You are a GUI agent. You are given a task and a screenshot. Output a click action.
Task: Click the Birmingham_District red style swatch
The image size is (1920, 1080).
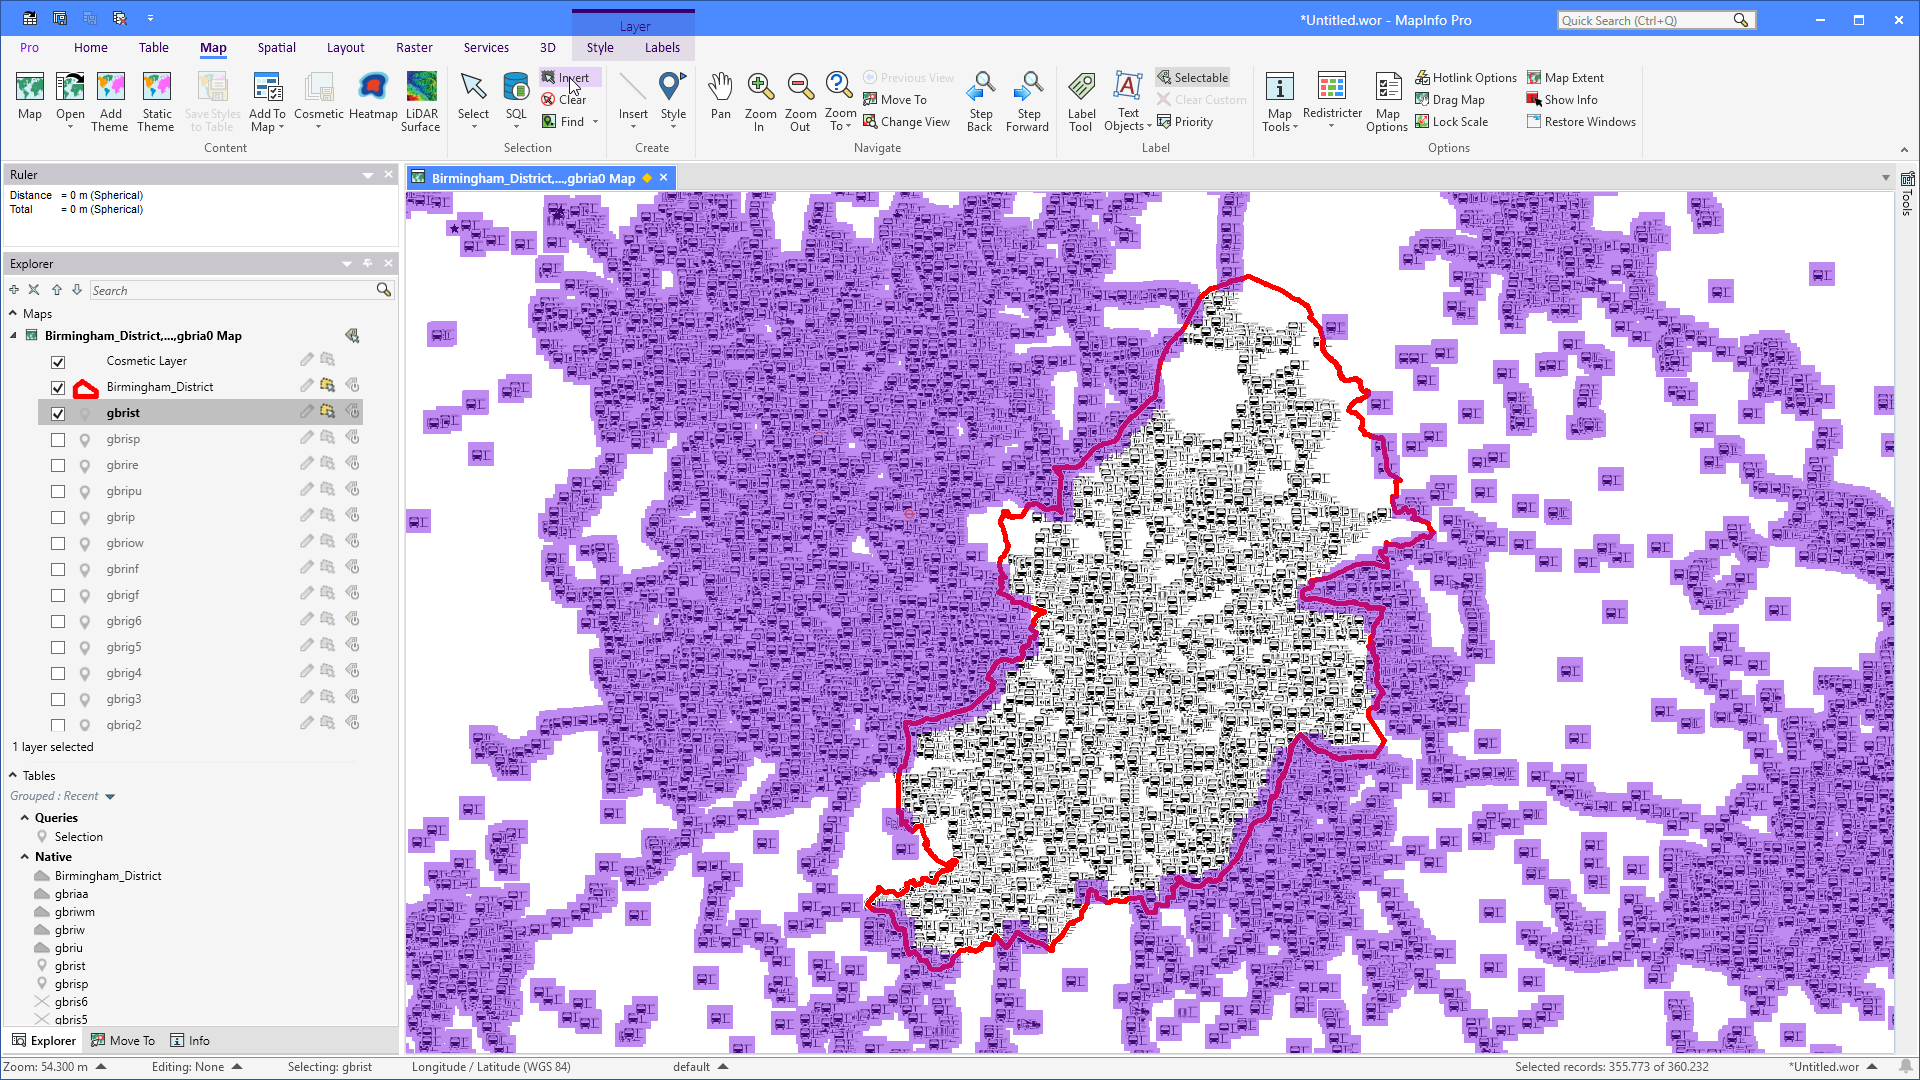(x=86, y=388)
